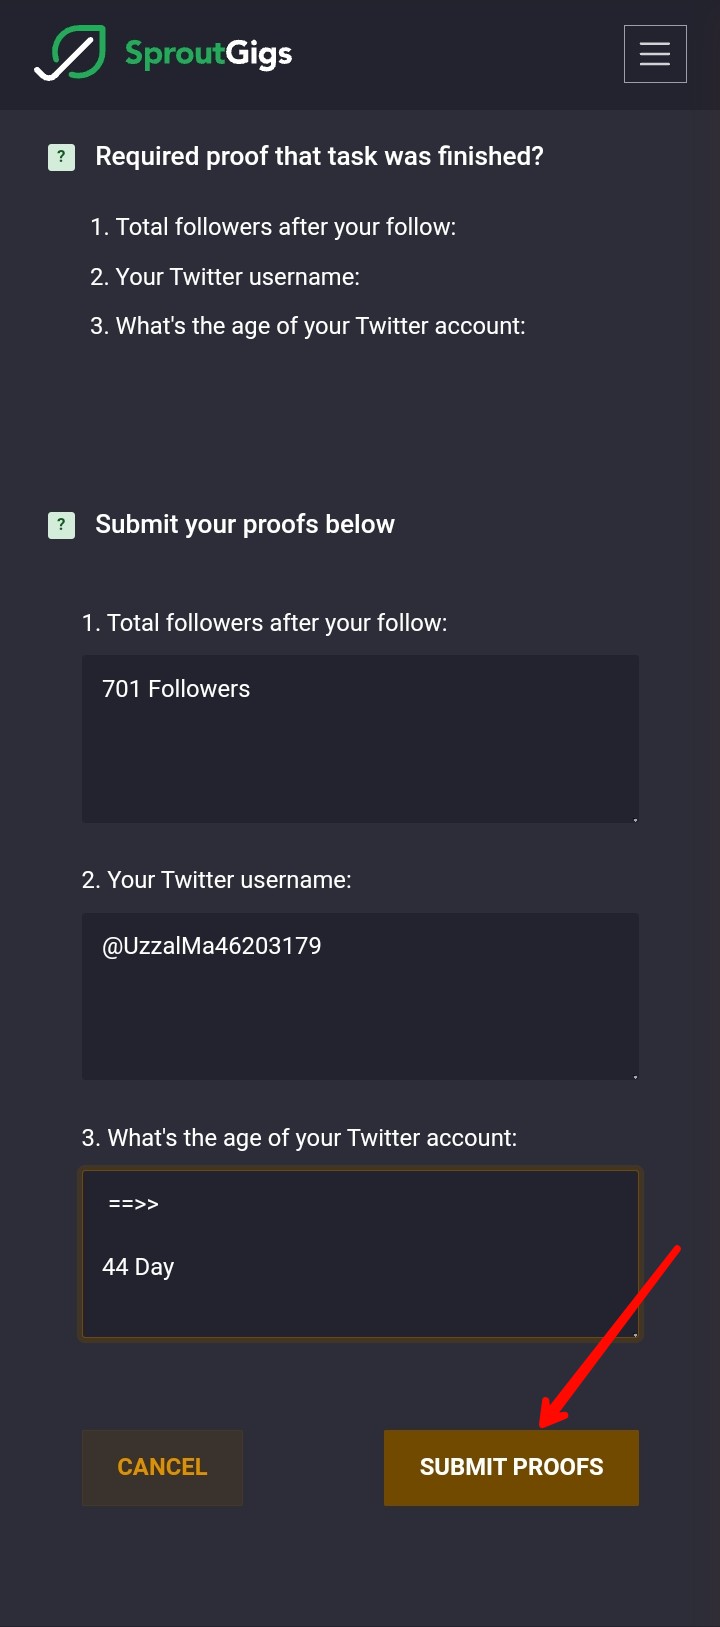Image resolution: width=720 pixels, height=1627 pixels.
Task: Open the hamburger menu
Action: [655, 54]
